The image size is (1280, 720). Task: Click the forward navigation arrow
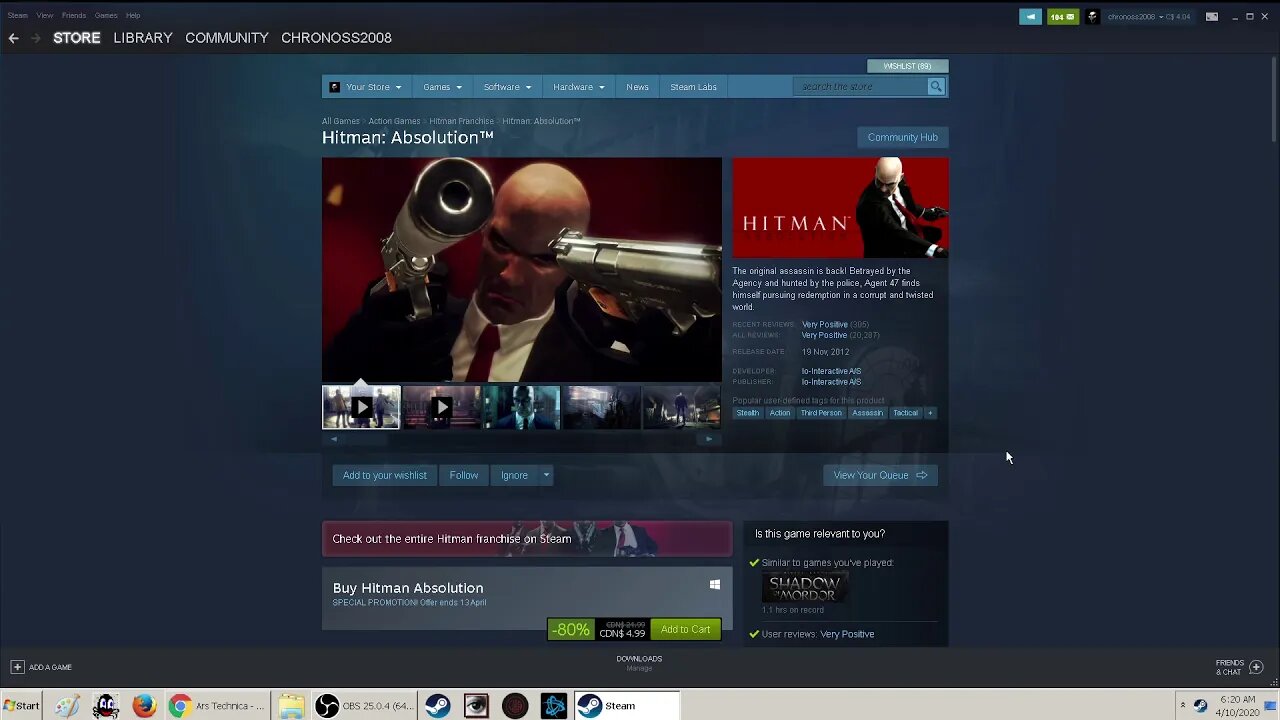(35, 38)
